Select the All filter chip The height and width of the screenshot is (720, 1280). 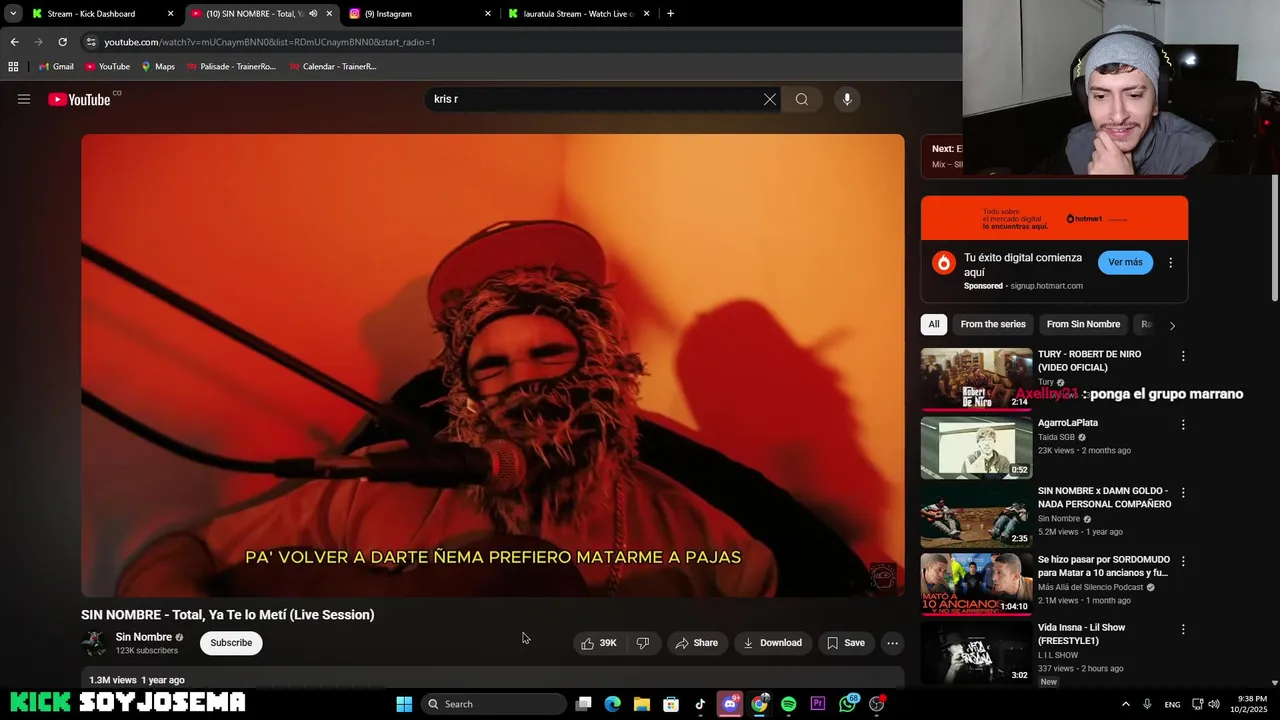point(934,324)
